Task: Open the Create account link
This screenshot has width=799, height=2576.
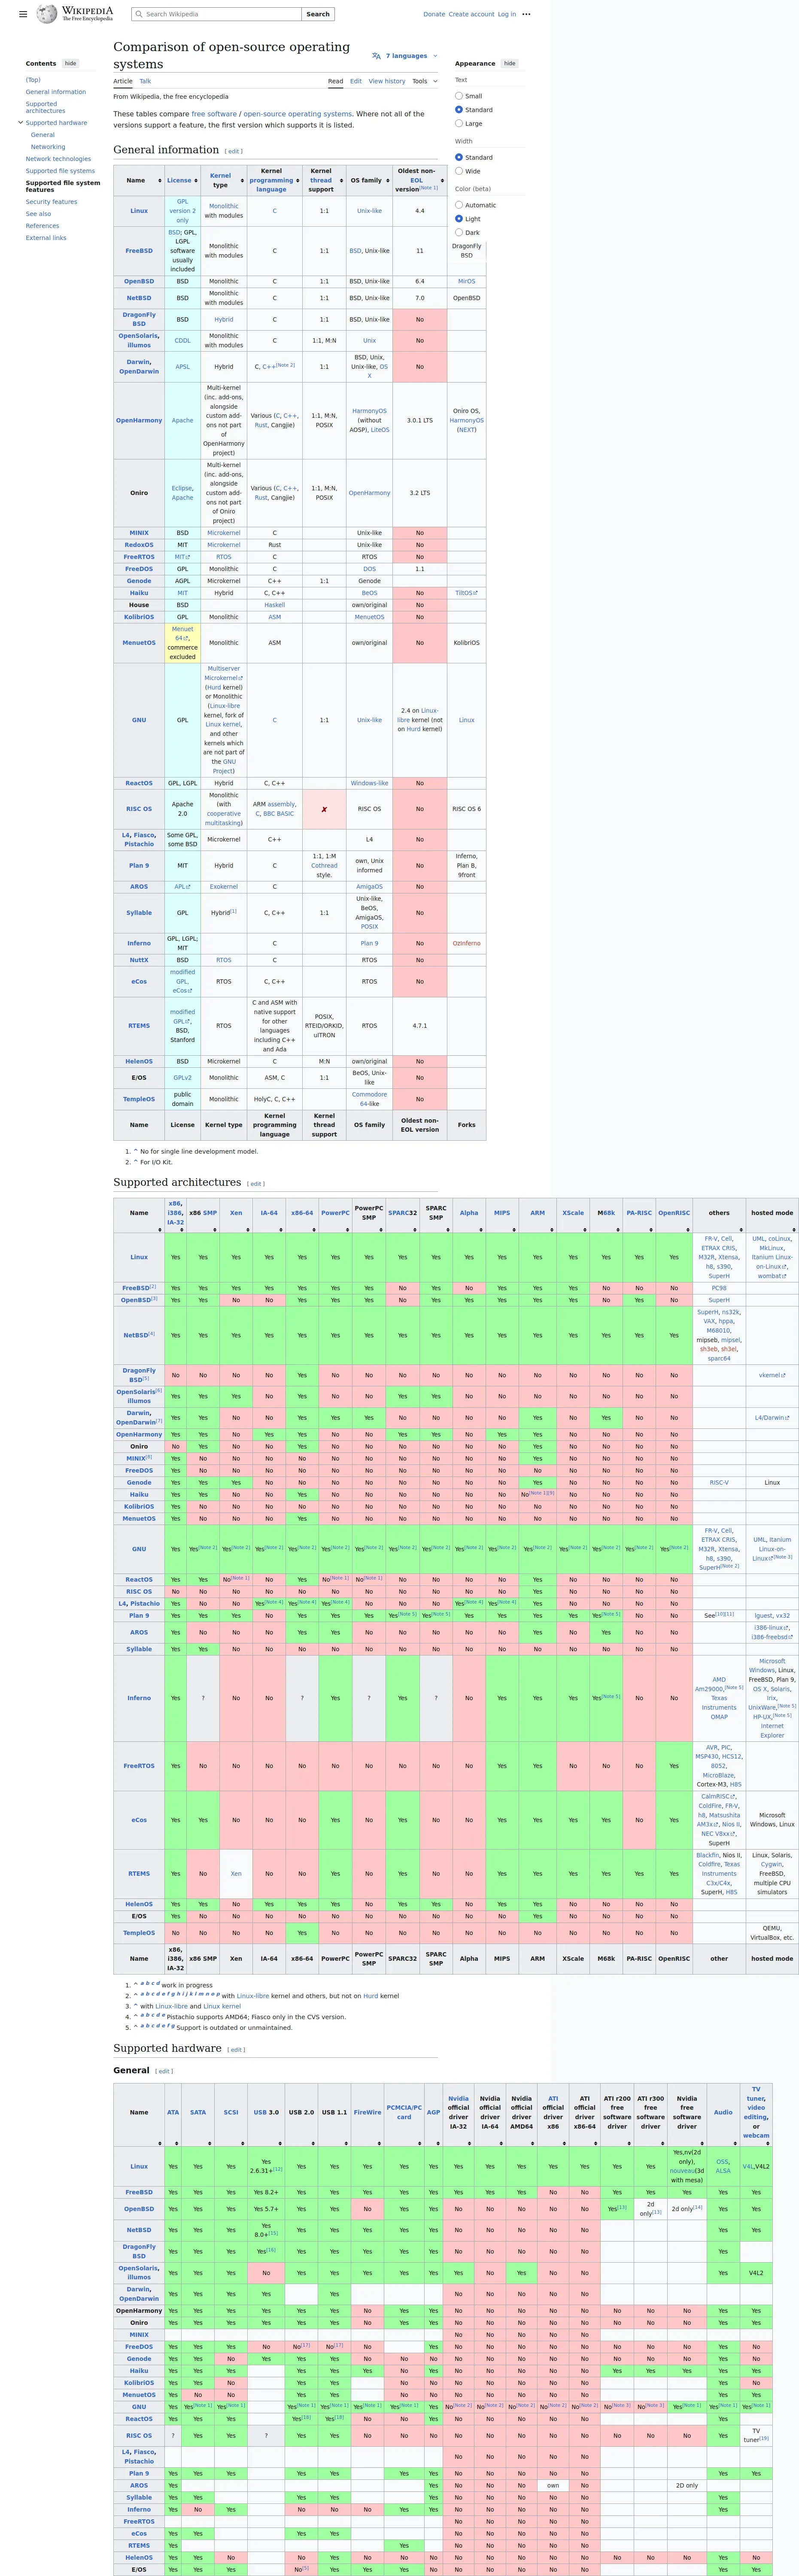Action: (471, 14)
